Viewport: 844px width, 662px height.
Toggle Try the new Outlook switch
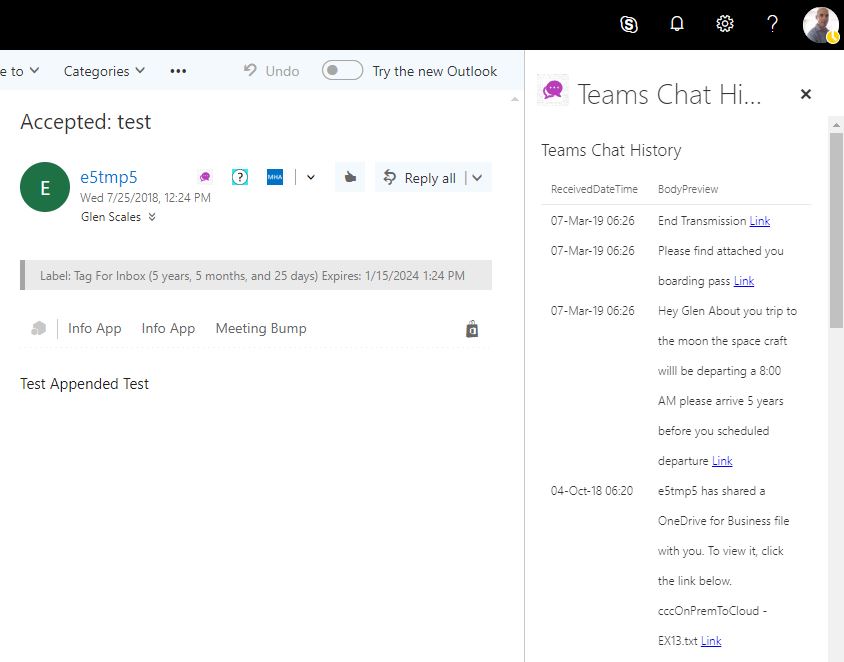342,71
